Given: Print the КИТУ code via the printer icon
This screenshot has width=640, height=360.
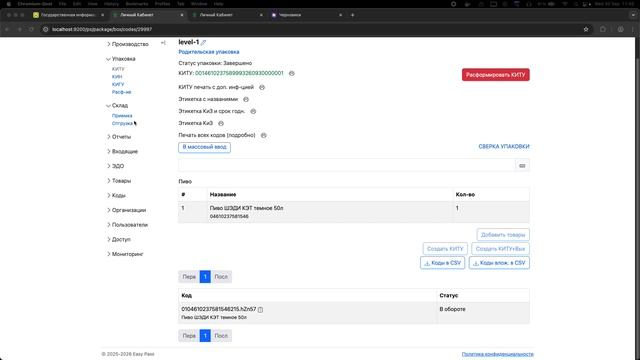Looking at the screenshot, I should pos(291,73).
